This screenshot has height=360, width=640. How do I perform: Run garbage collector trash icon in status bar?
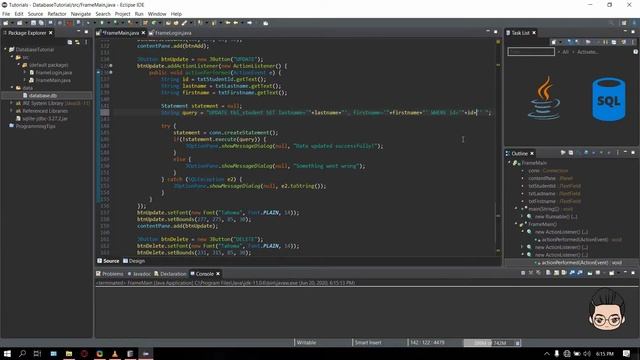click(x=518, y=343)
